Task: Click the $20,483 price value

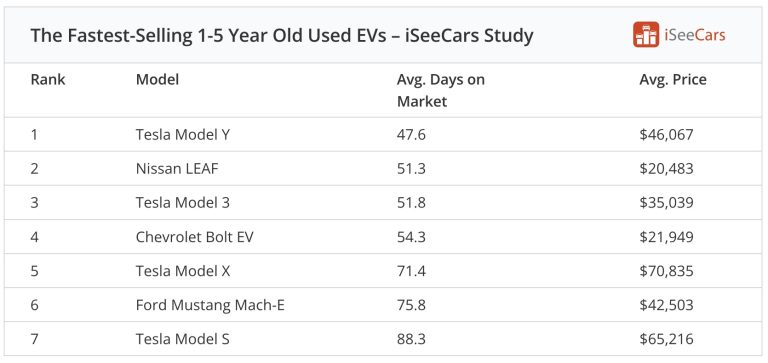Action: (x=666, y=169)
